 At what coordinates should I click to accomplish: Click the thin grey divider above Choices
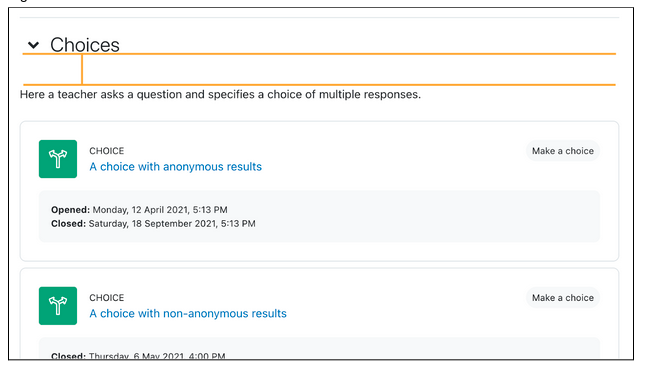click(319, 18)
